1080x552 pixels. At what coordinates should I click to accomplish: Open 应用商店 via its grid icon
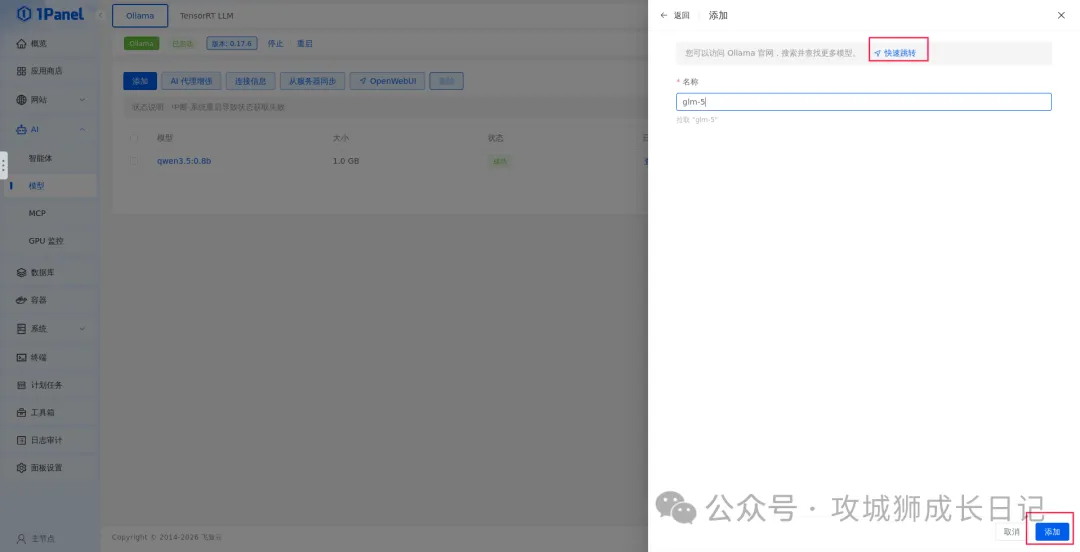21,71
